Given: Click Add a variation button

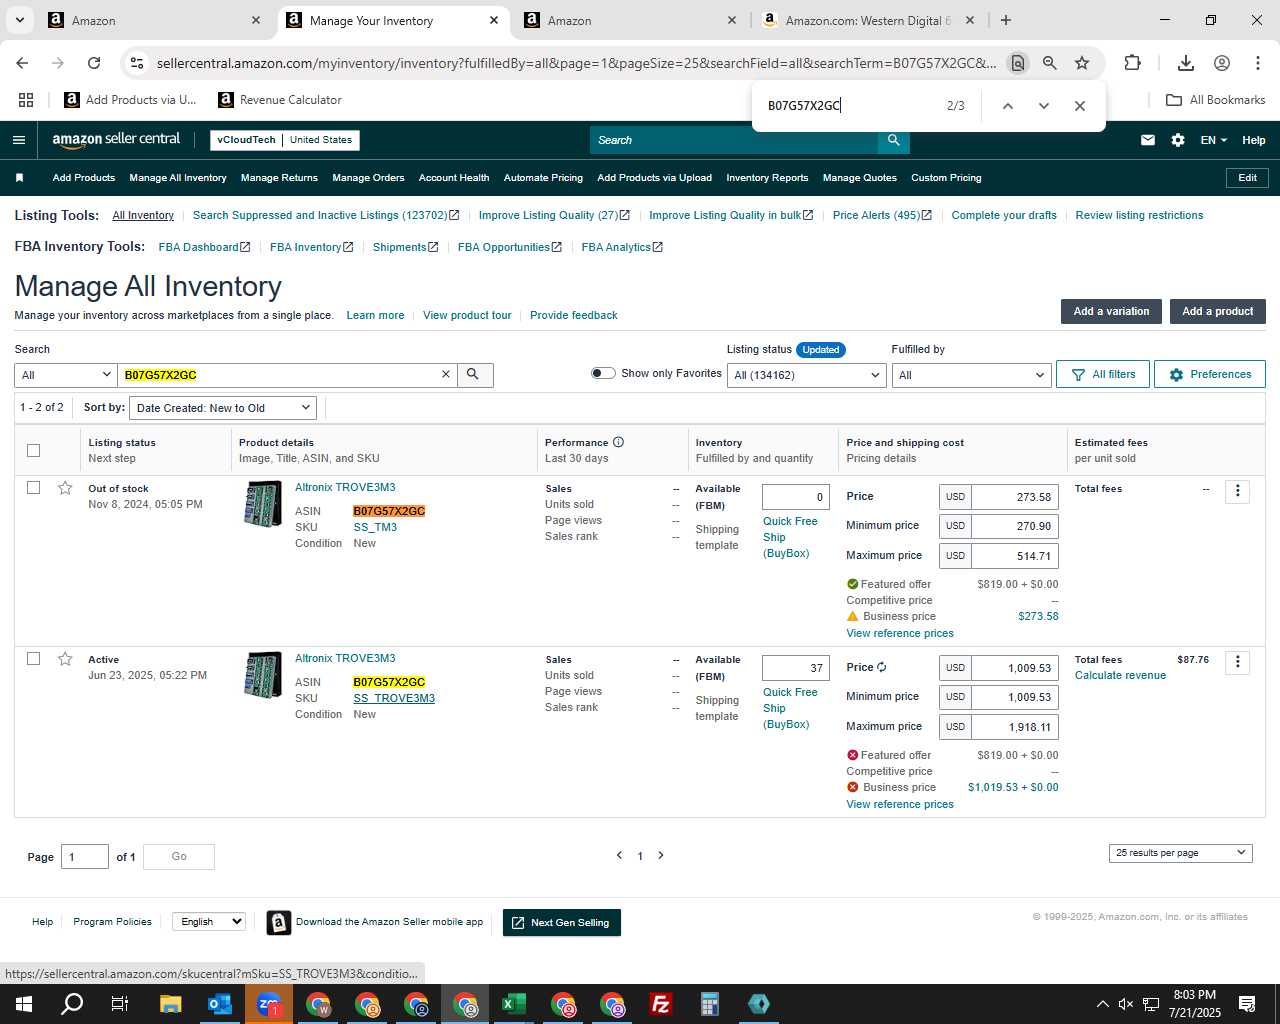Looking at the screenshot, I should coord(1111,311).
